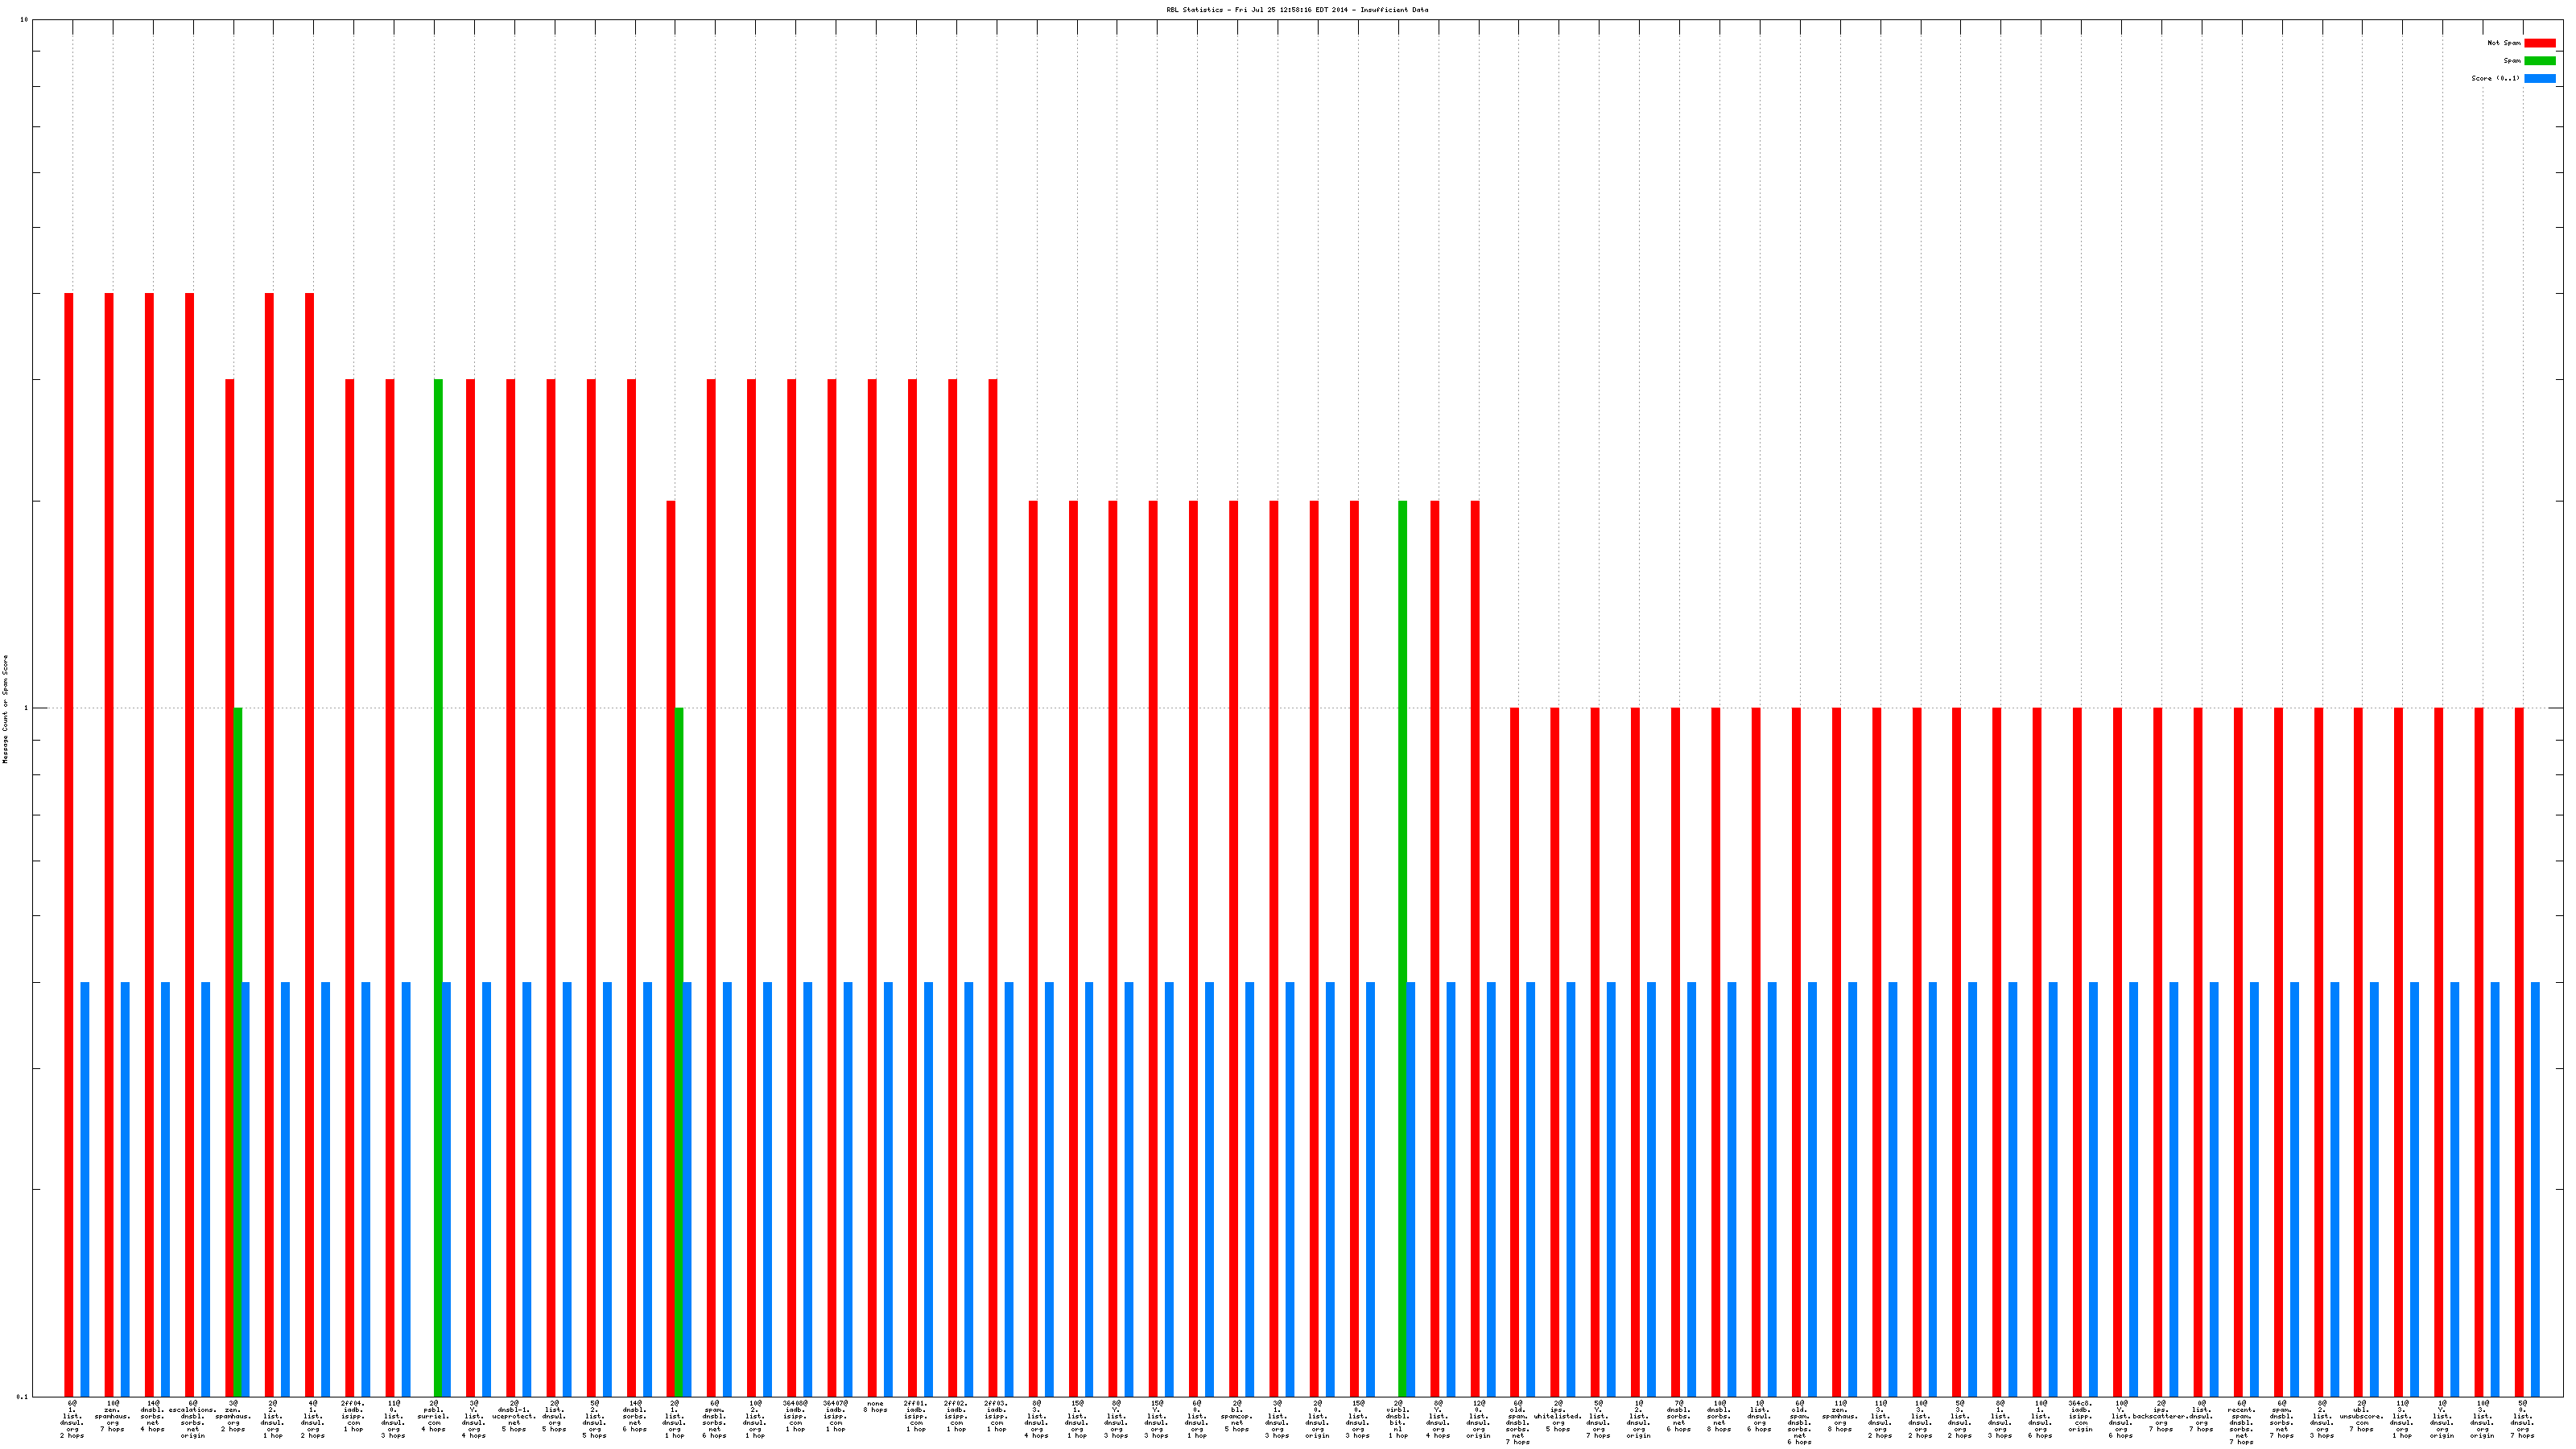Click the ubl.unsubscore.com 7 hops label
Screen dimensions: 2576x1449
point(2361,1416)
